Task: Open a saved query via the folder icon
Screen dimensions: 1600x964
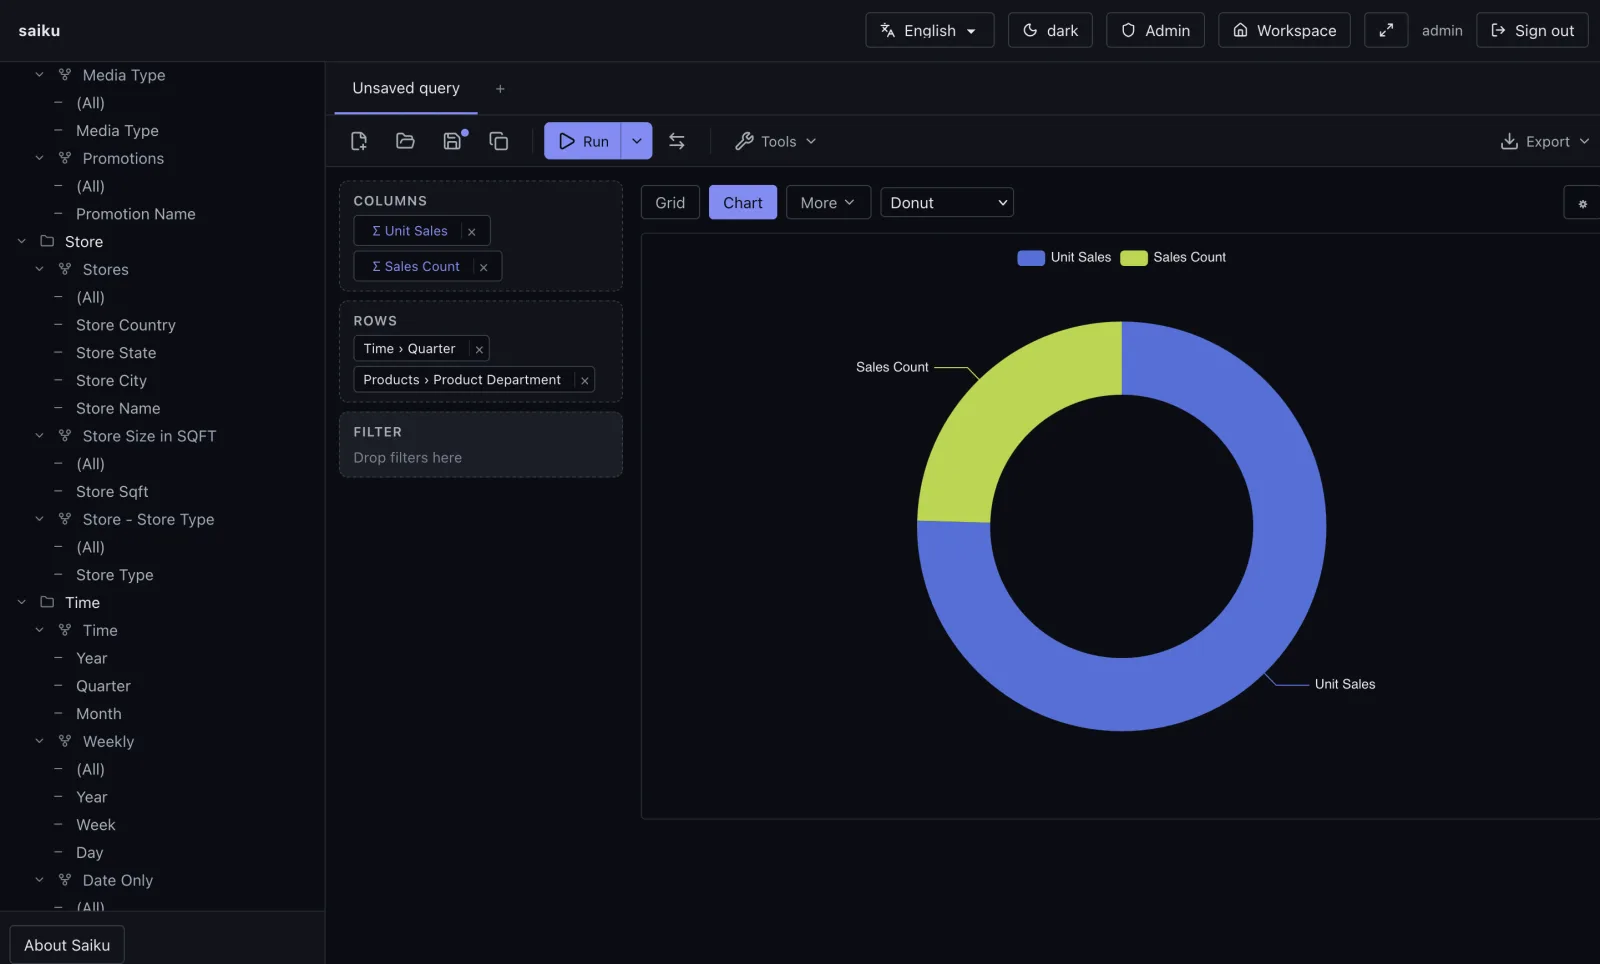Action: tap(405, 141)
